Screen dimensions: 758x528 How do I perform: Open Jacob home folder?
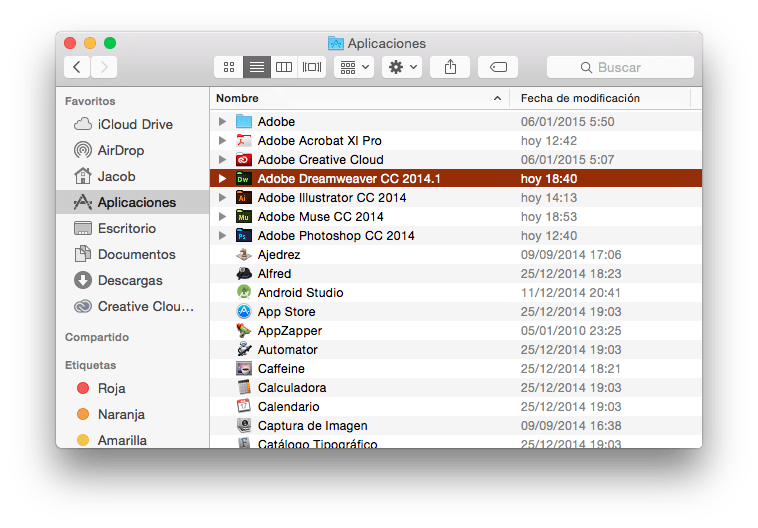(x=133, y=176)
